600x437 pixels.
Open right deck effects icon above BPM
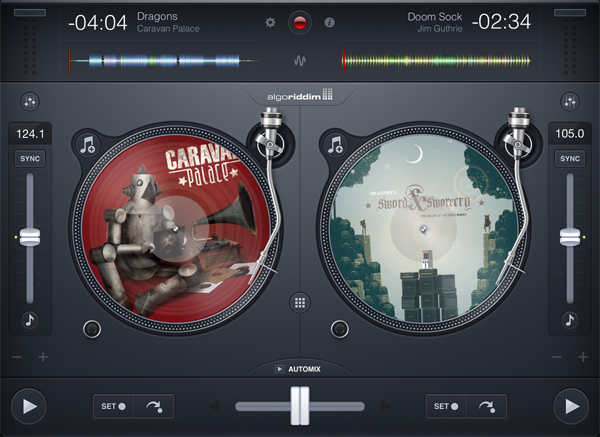(x=570, y=101)
